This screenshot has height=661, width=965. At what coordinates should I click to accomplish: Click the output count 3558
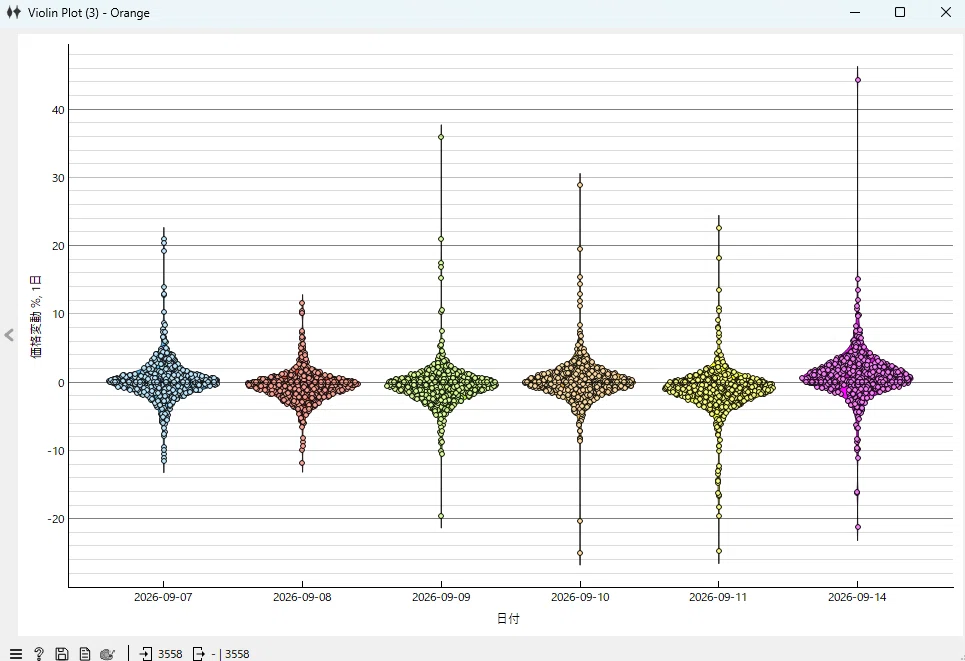[237, 654]
